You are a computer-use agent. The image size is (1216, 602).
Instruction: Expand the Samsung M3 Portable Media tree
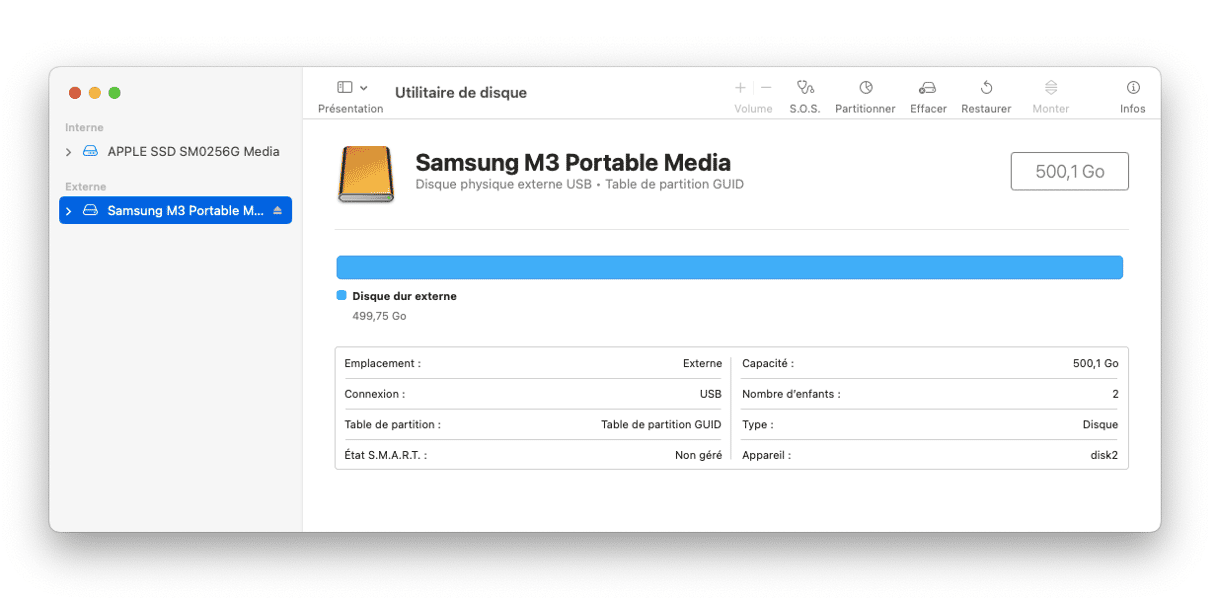pyautogui.click(x=68, y=211)
